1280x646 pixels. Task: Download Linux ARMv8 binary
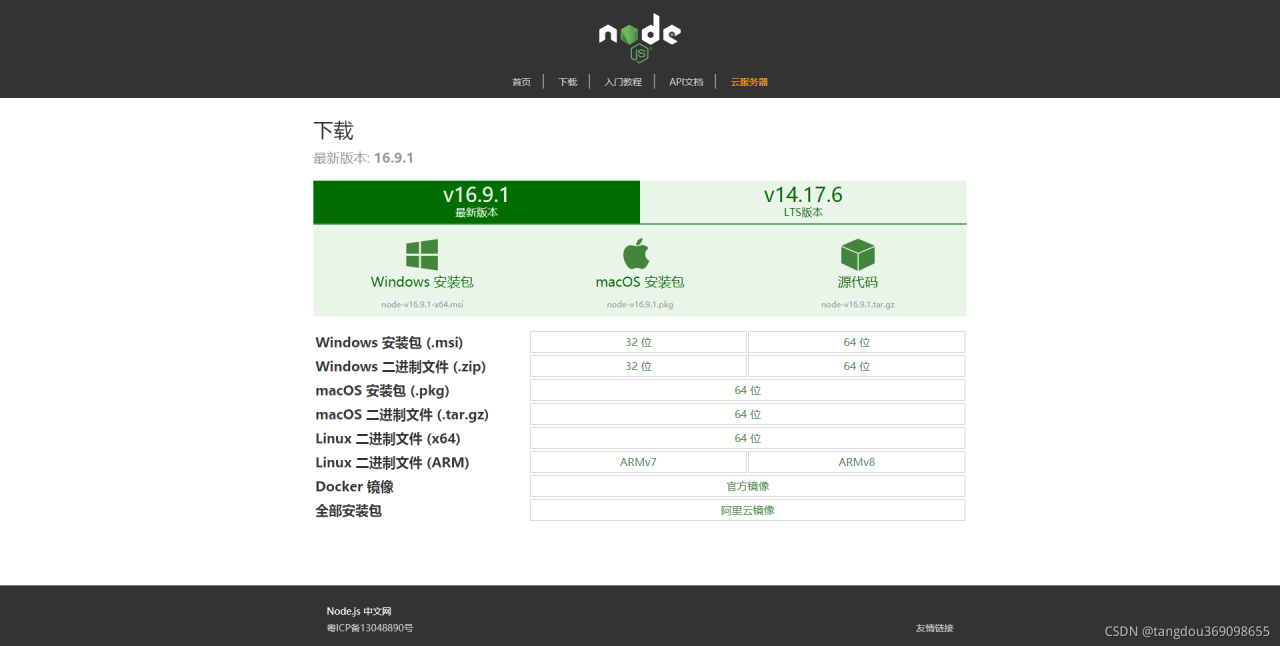857,462
